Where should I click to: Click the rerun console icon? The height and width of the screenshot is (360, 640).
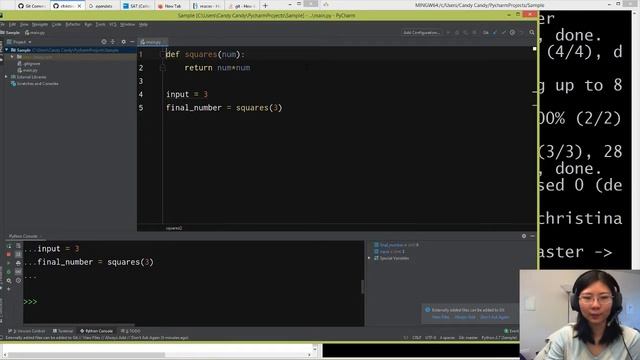click(x=9, y=246)
